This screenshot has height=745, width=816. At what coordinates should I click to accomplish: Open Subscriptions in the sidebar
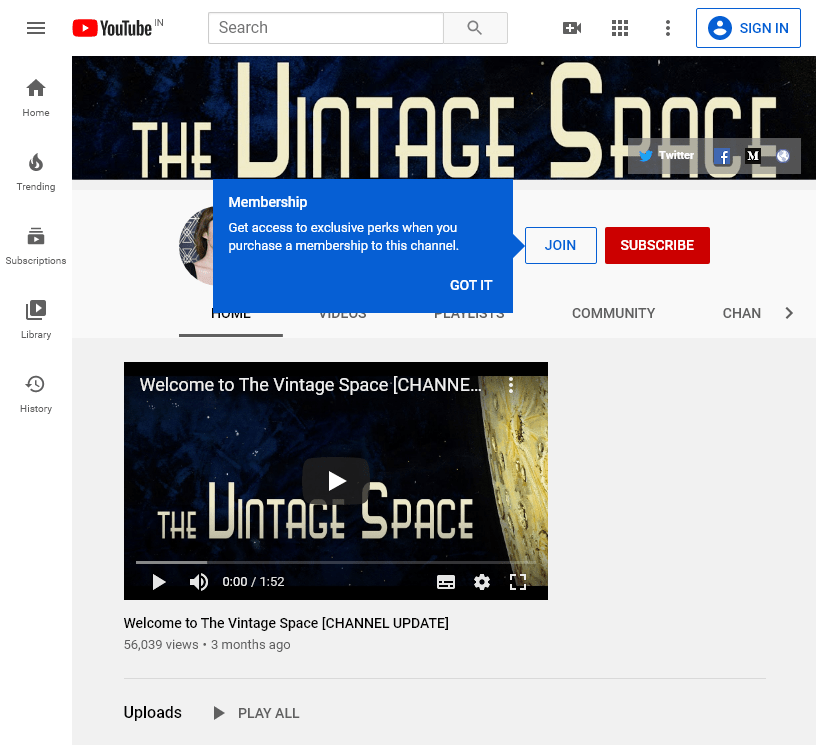(36, 246)
